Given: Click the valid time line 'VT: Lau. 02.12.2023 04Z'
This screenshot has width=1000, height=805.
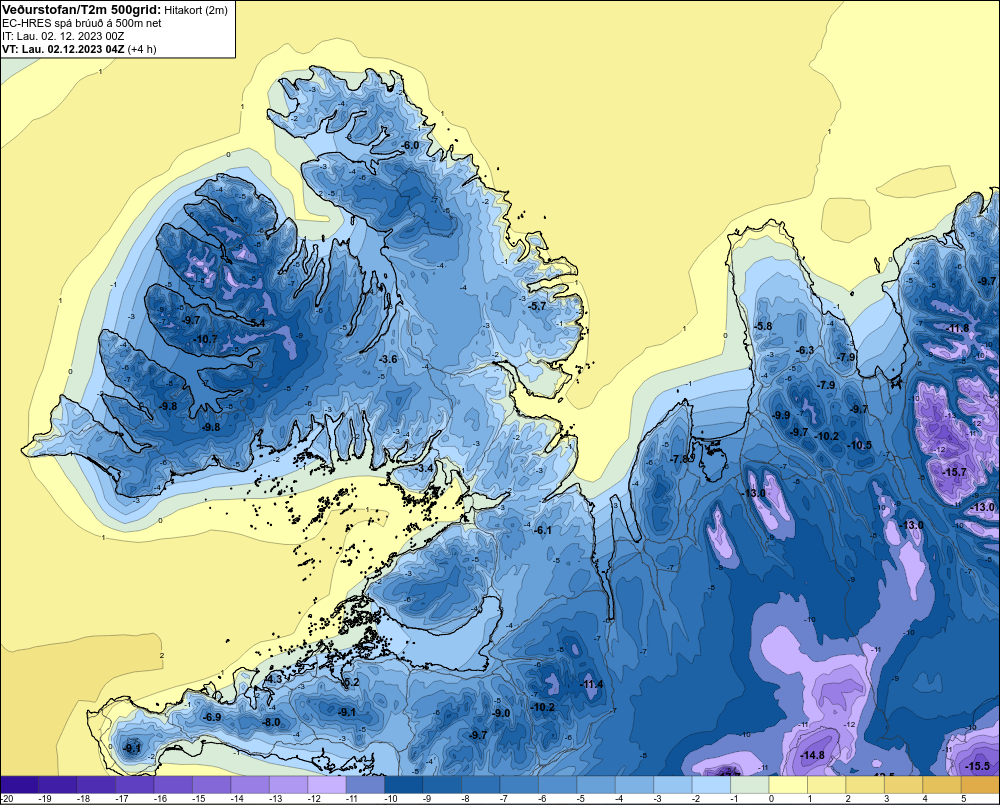Looking at the screenshot, I should pyautogui.click(x=63, y=49).
